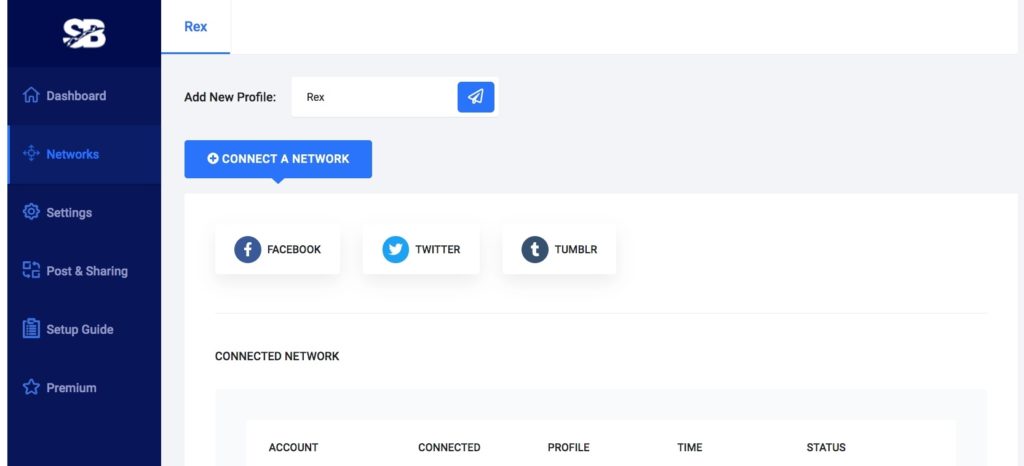
Task: Connect a Tumblr account
Action: coord(559,249)
